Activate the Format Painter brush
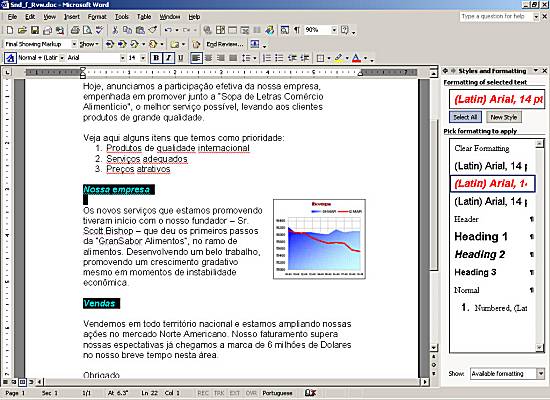This screenshot has height=400, width=550. click(153, 30)
